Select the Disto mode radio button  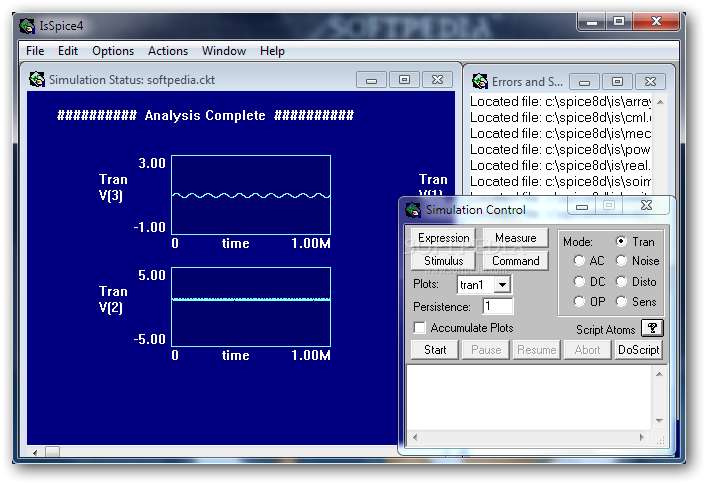point(621,281)
